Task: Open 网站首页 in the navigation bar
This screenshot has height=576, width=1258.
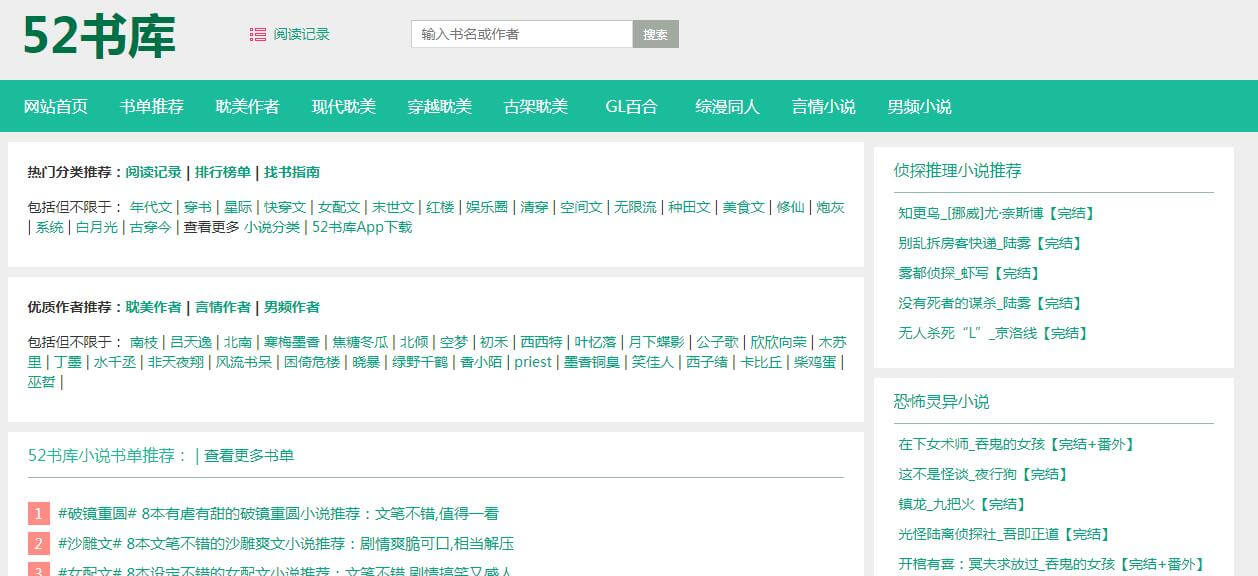Action: point(56,106)
